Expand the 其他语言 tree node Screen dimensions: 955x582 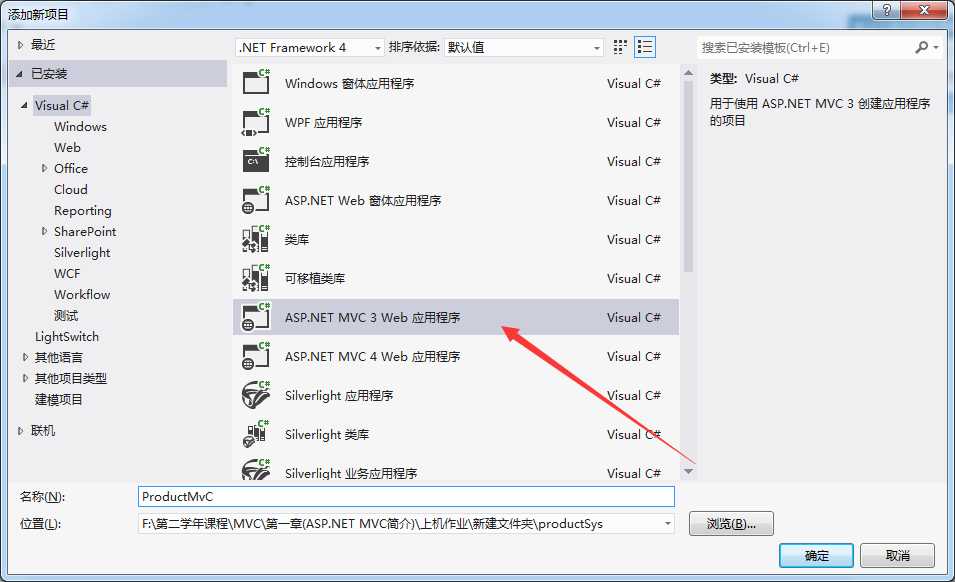pyautogui.click(x=25, y=357)
